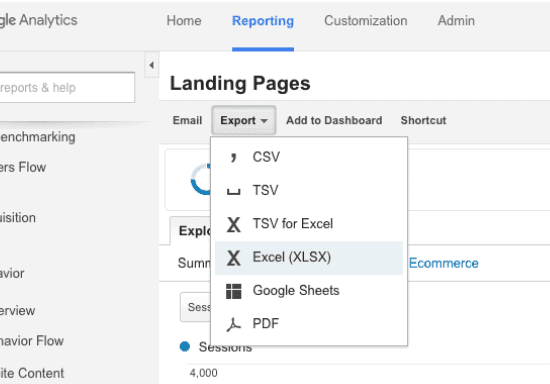Open Behavior Overview in the sidebar
Screen dimensions: 550x384
point(17,310)
